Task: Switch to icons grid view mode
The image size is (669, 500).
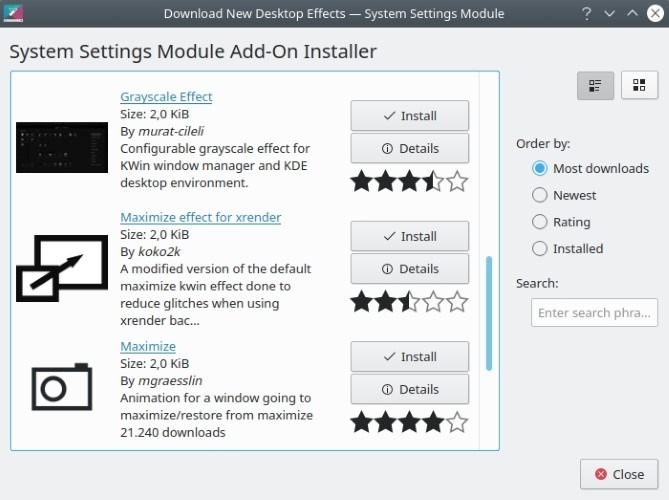Action: [x=639, y=85]
